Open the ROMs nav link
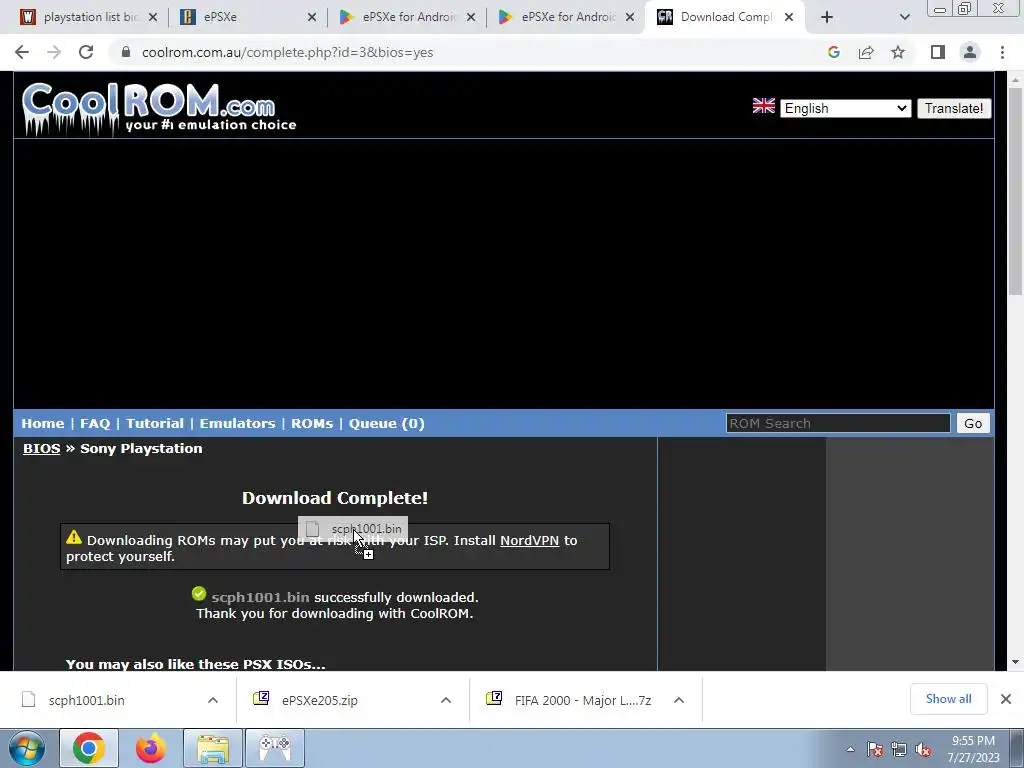 coord(312,423)
